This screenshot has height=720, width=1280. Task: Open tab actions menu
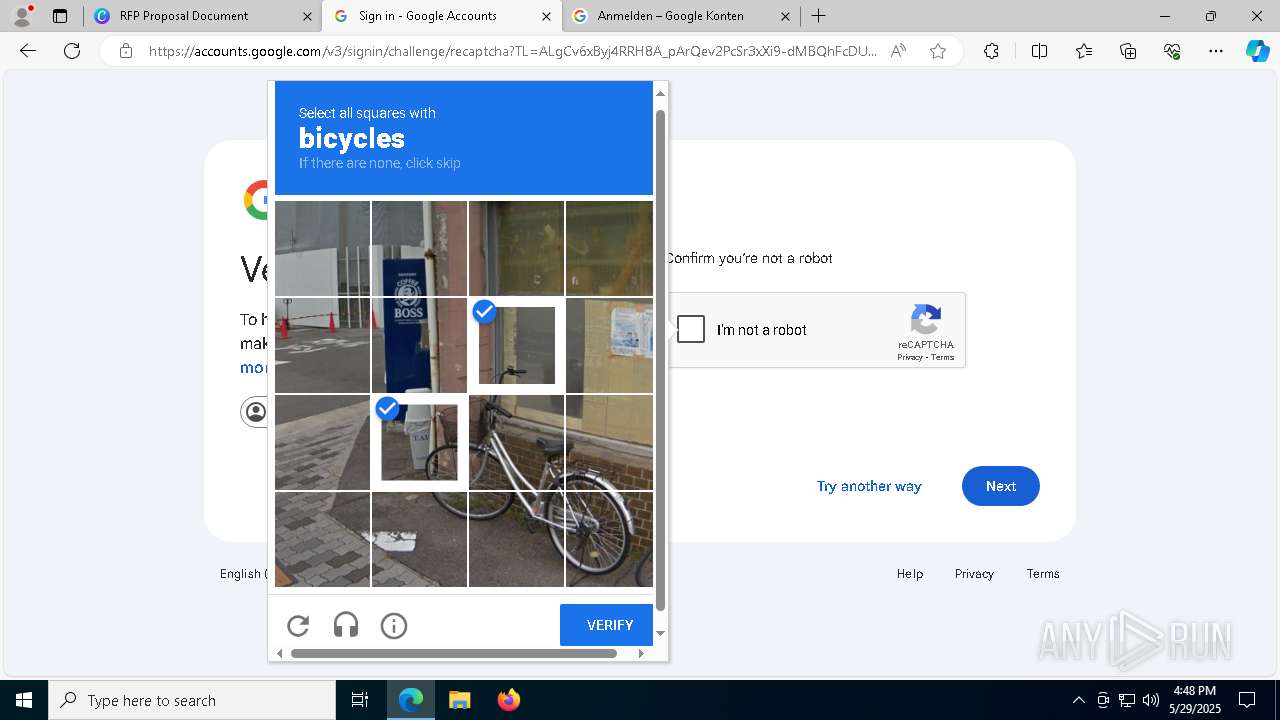pos(60,16)
